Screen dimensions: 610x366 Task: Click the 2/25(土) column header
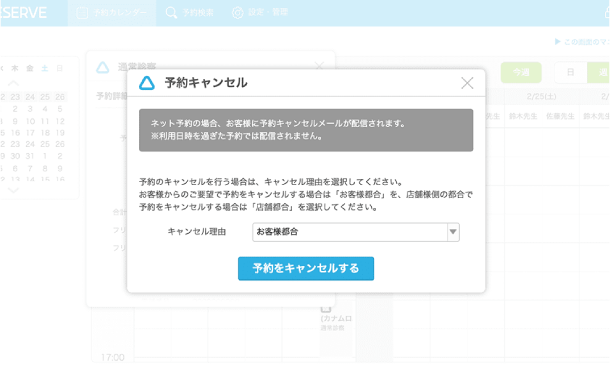tap(541, 96)
